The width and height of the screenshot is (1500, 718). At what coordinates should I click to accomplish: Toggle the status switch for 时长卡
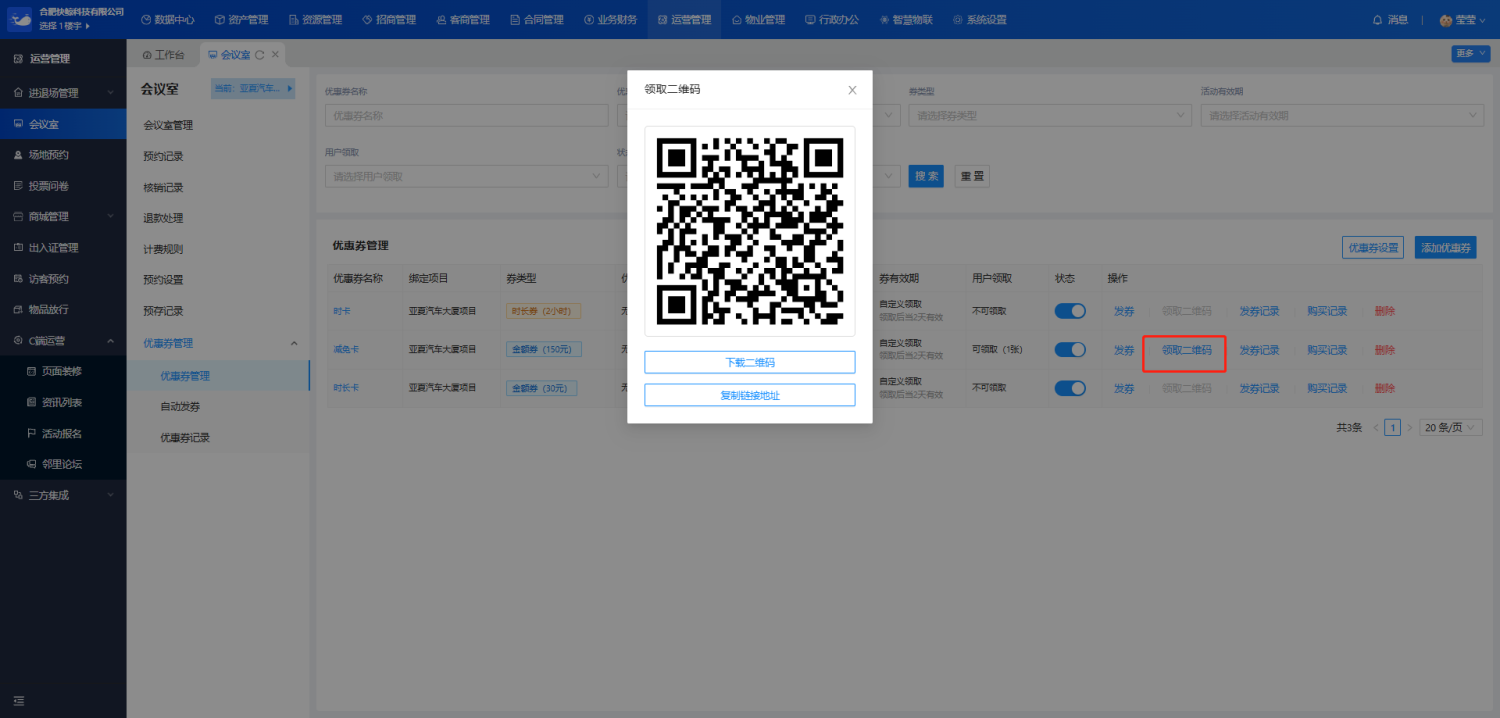(1070, 388)
